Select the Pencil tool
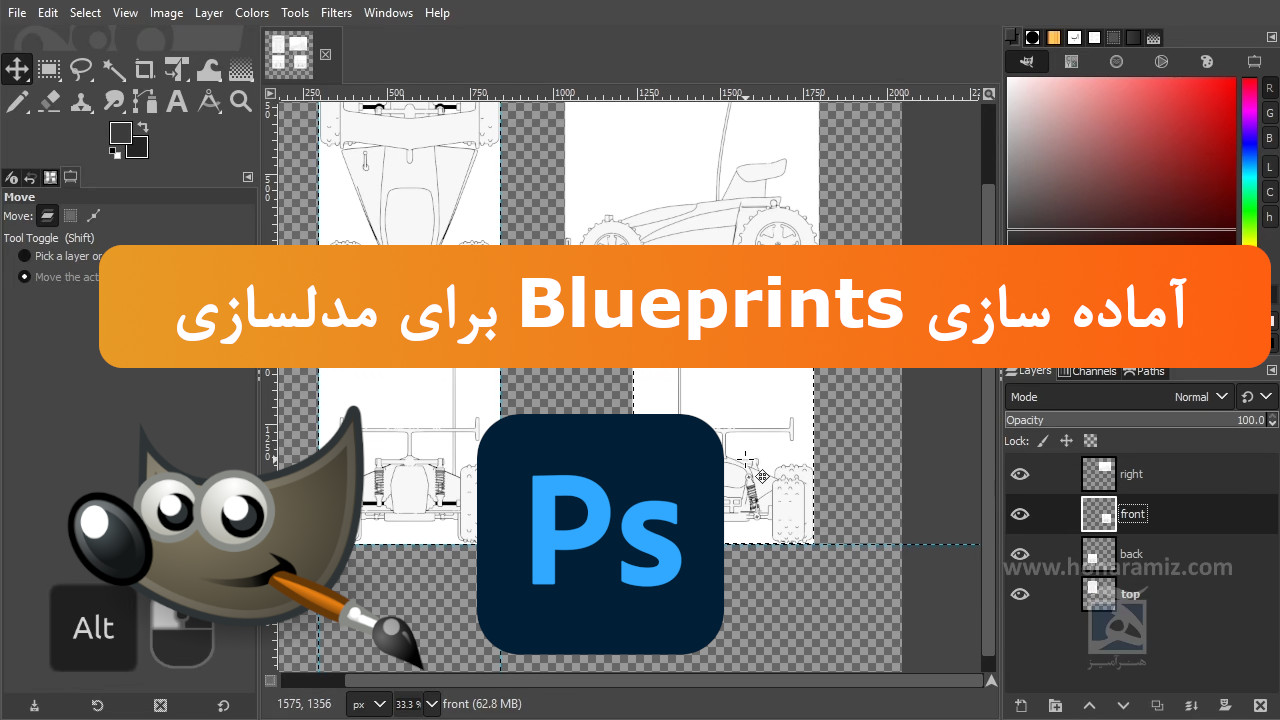1280x720 pixels. coord(17,101)
